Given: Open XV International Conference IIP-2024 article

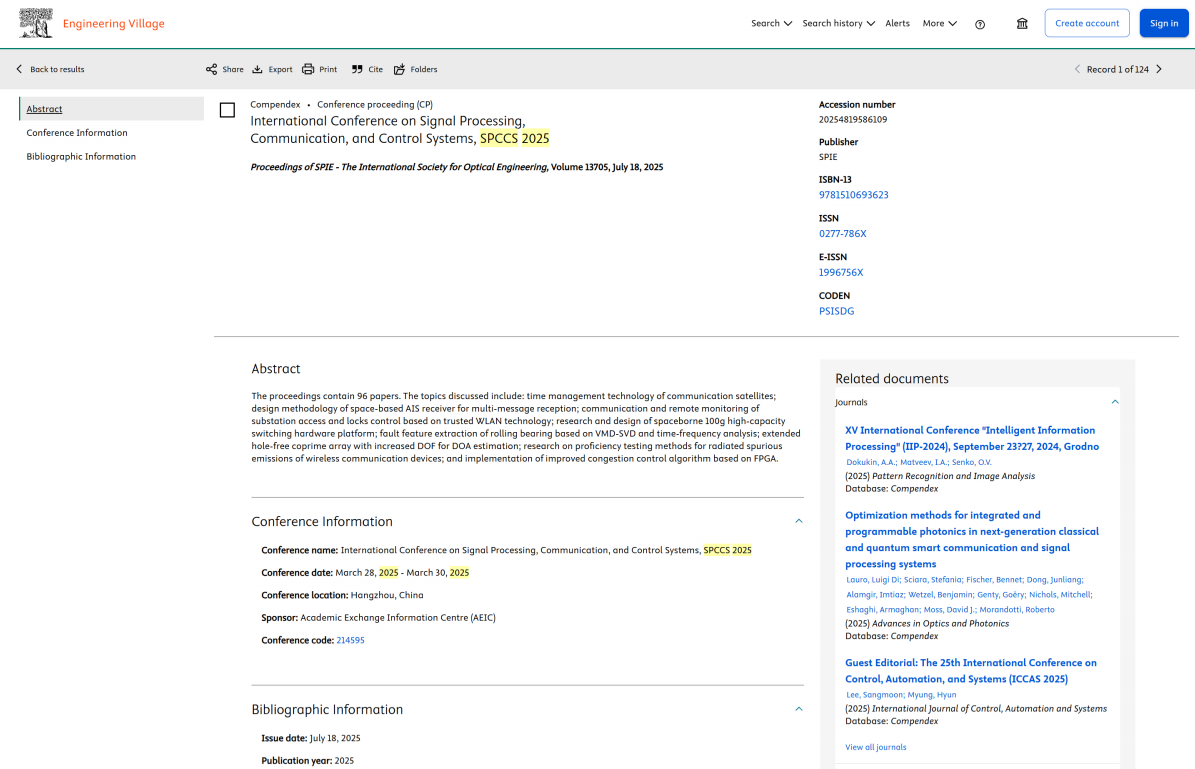Looking at the screenshot, I should coord(972,438).
